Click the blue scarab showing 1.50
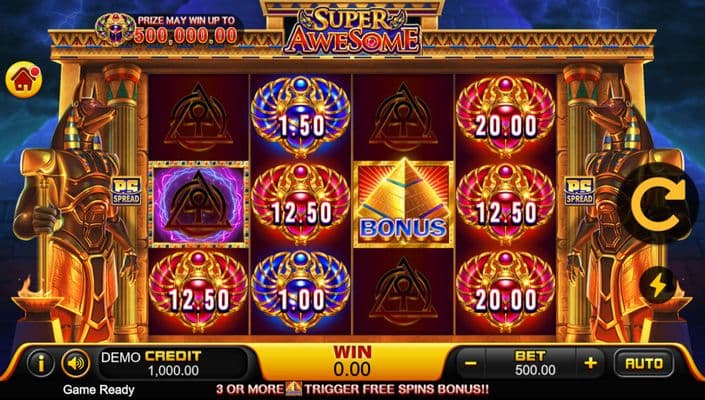This screenshot has width=705, height=400. coord(300,116)
